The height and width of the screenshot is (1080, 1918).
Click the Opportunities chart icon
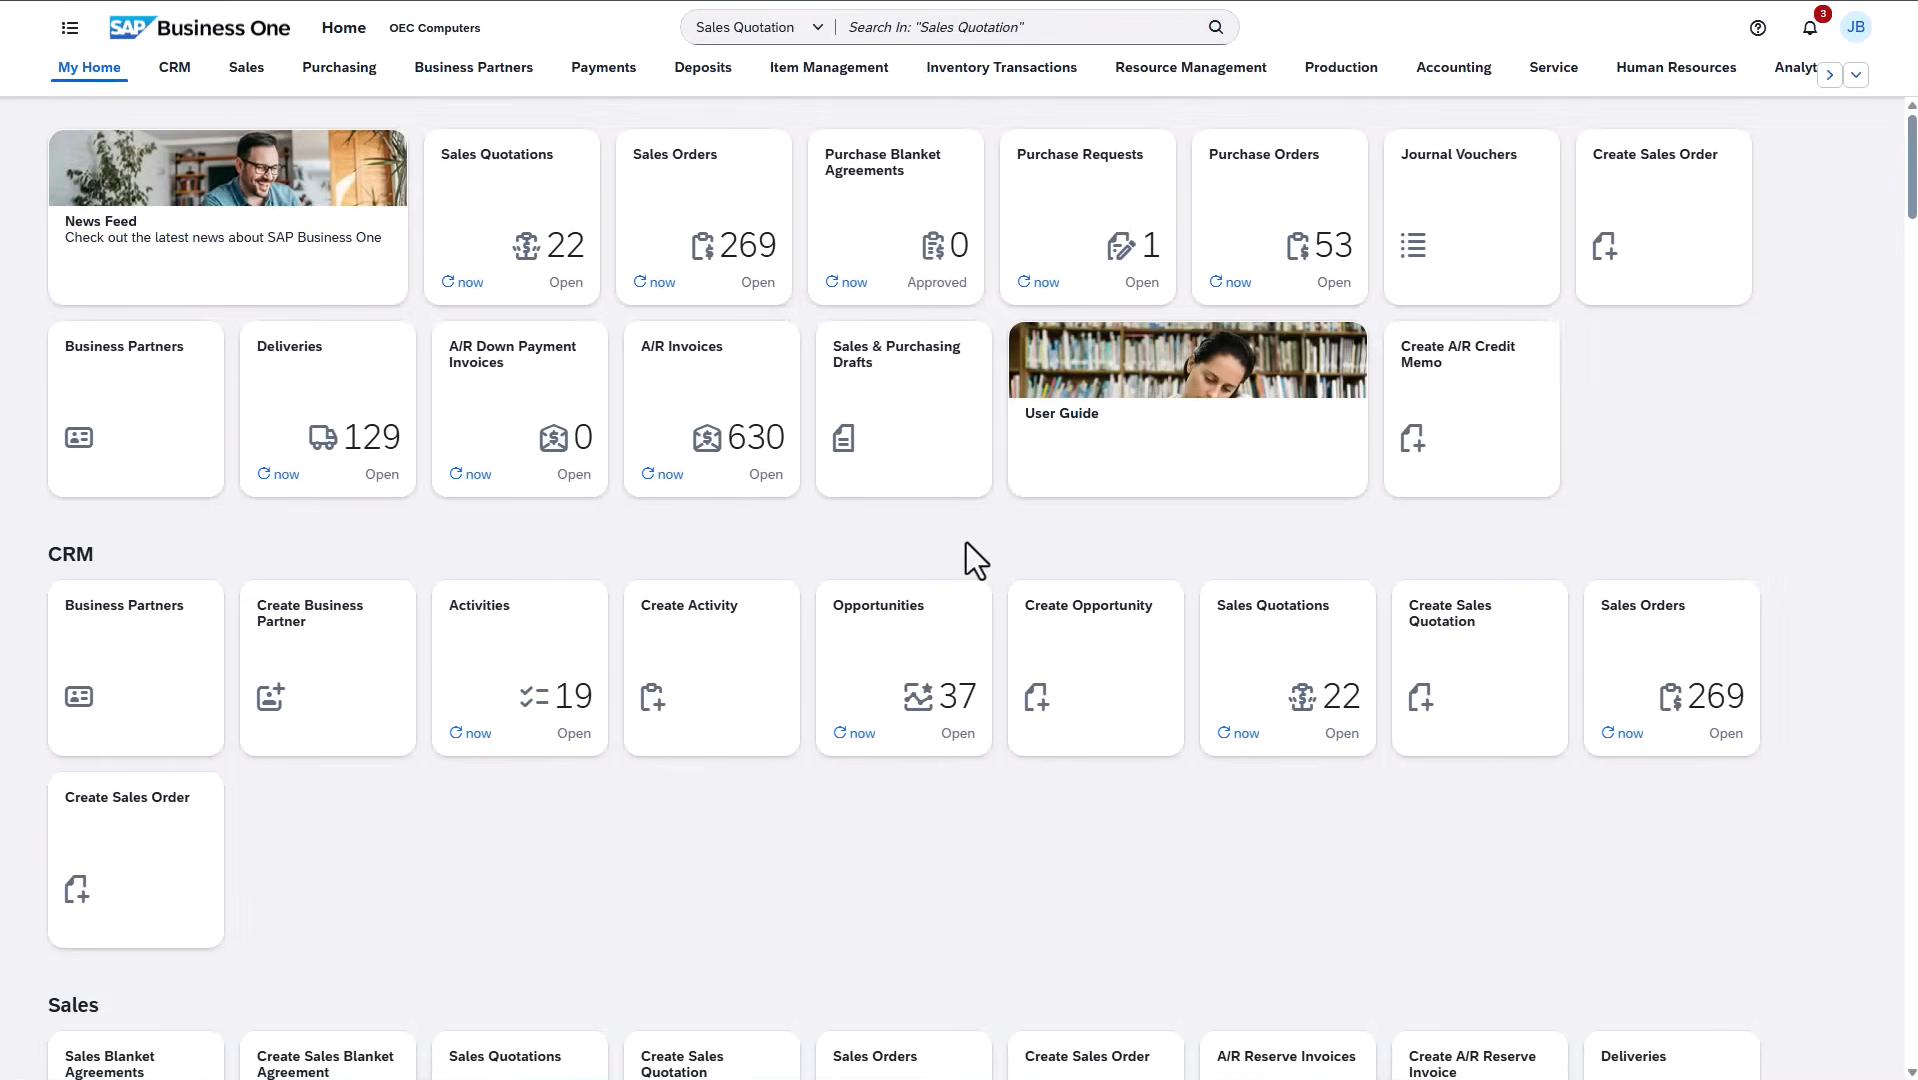click(x=918, y=696)
